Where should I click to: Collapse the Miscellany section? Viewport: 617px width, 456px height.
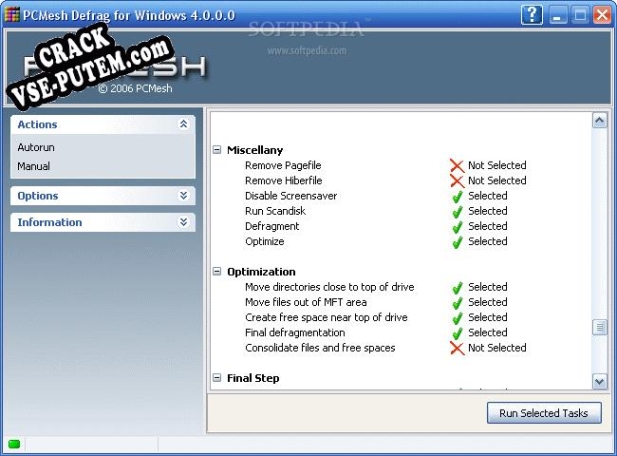click(x=217, y=150)
